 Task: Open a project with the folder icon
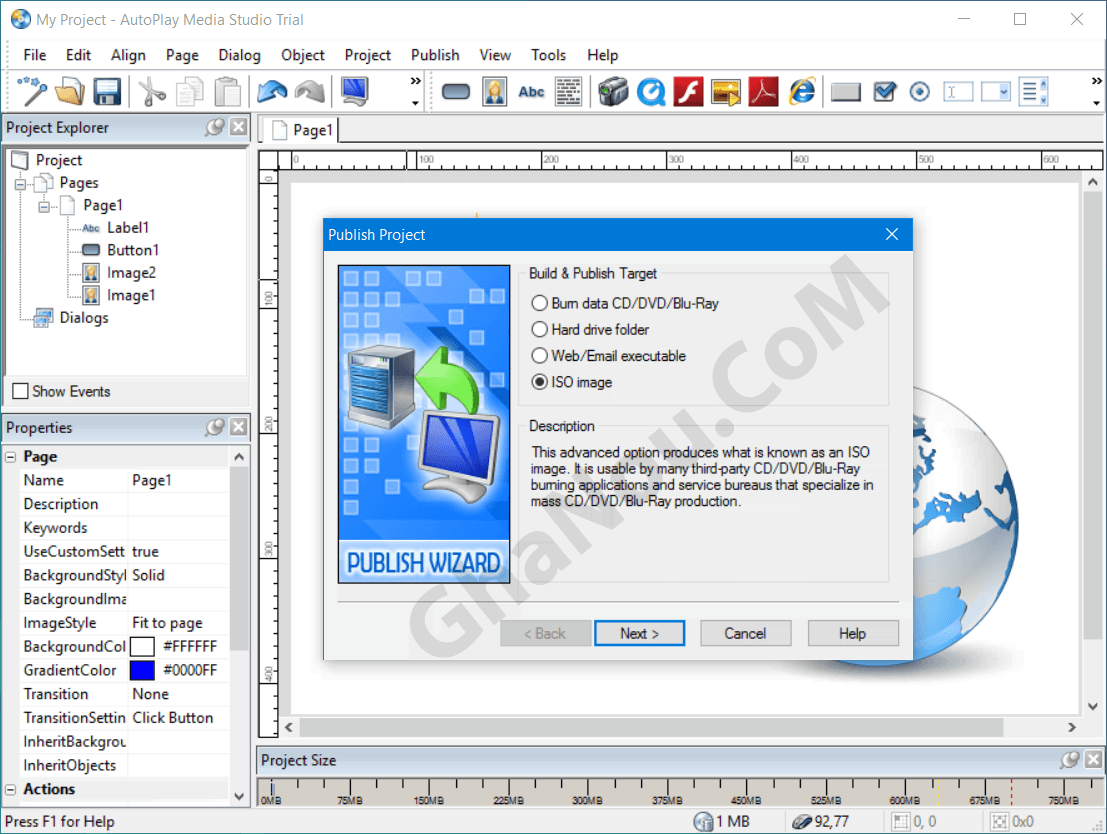(x=69, y=92)
